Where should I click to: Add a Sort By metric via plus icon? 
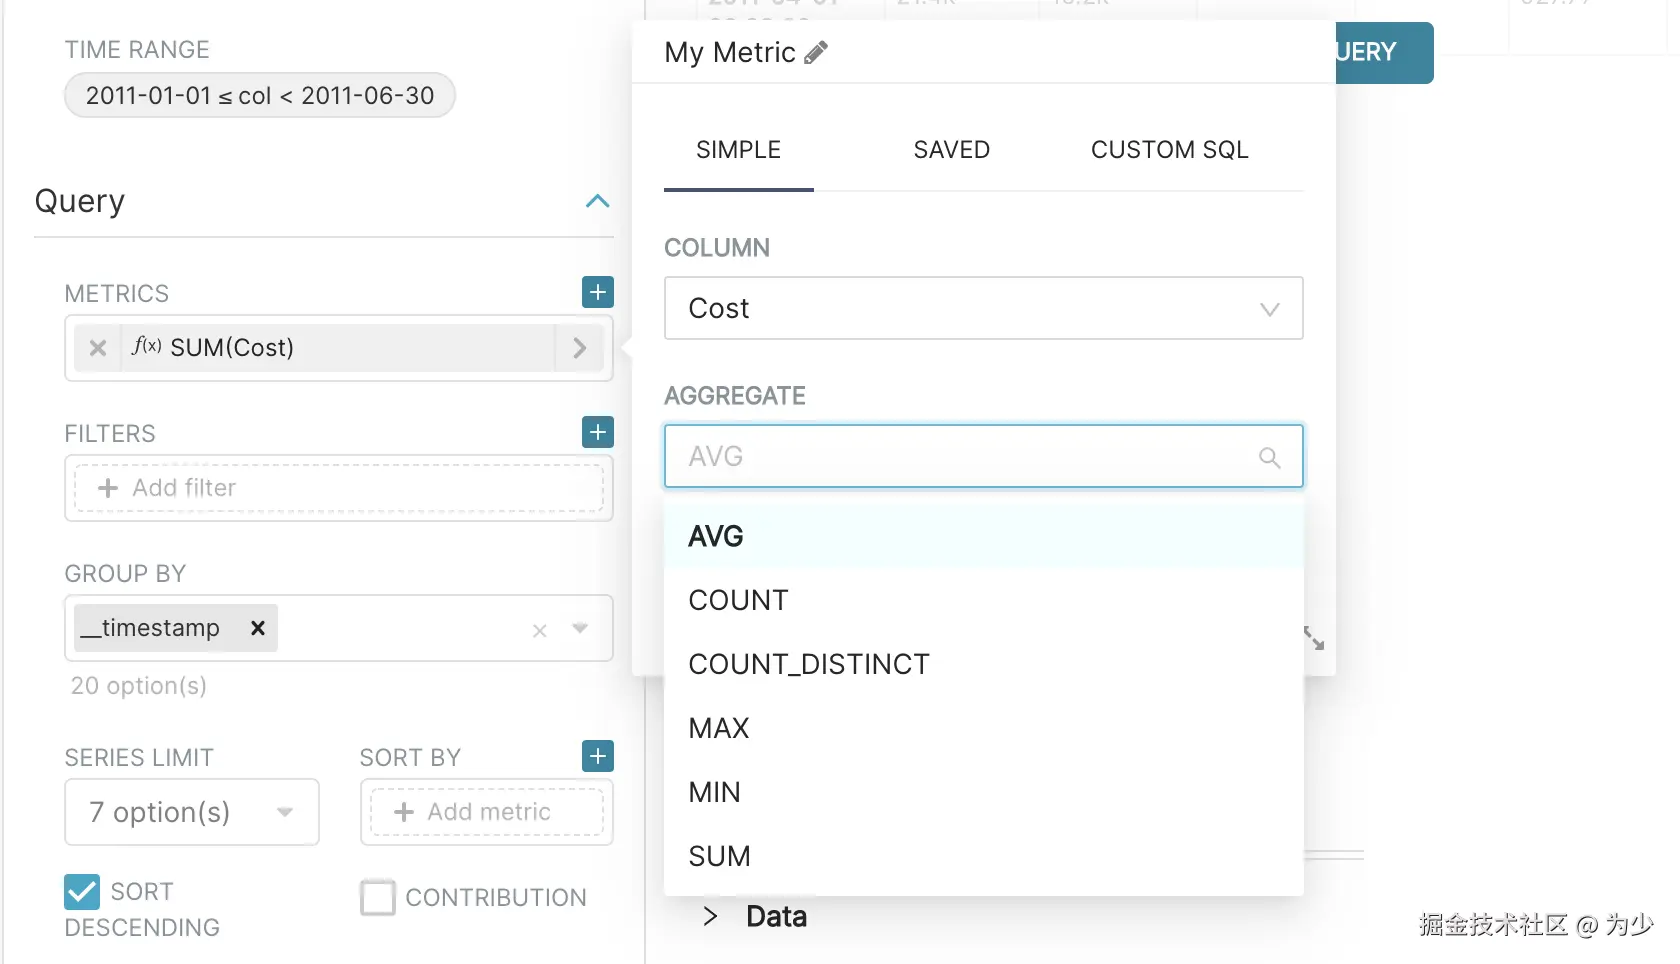coord(598,756)
